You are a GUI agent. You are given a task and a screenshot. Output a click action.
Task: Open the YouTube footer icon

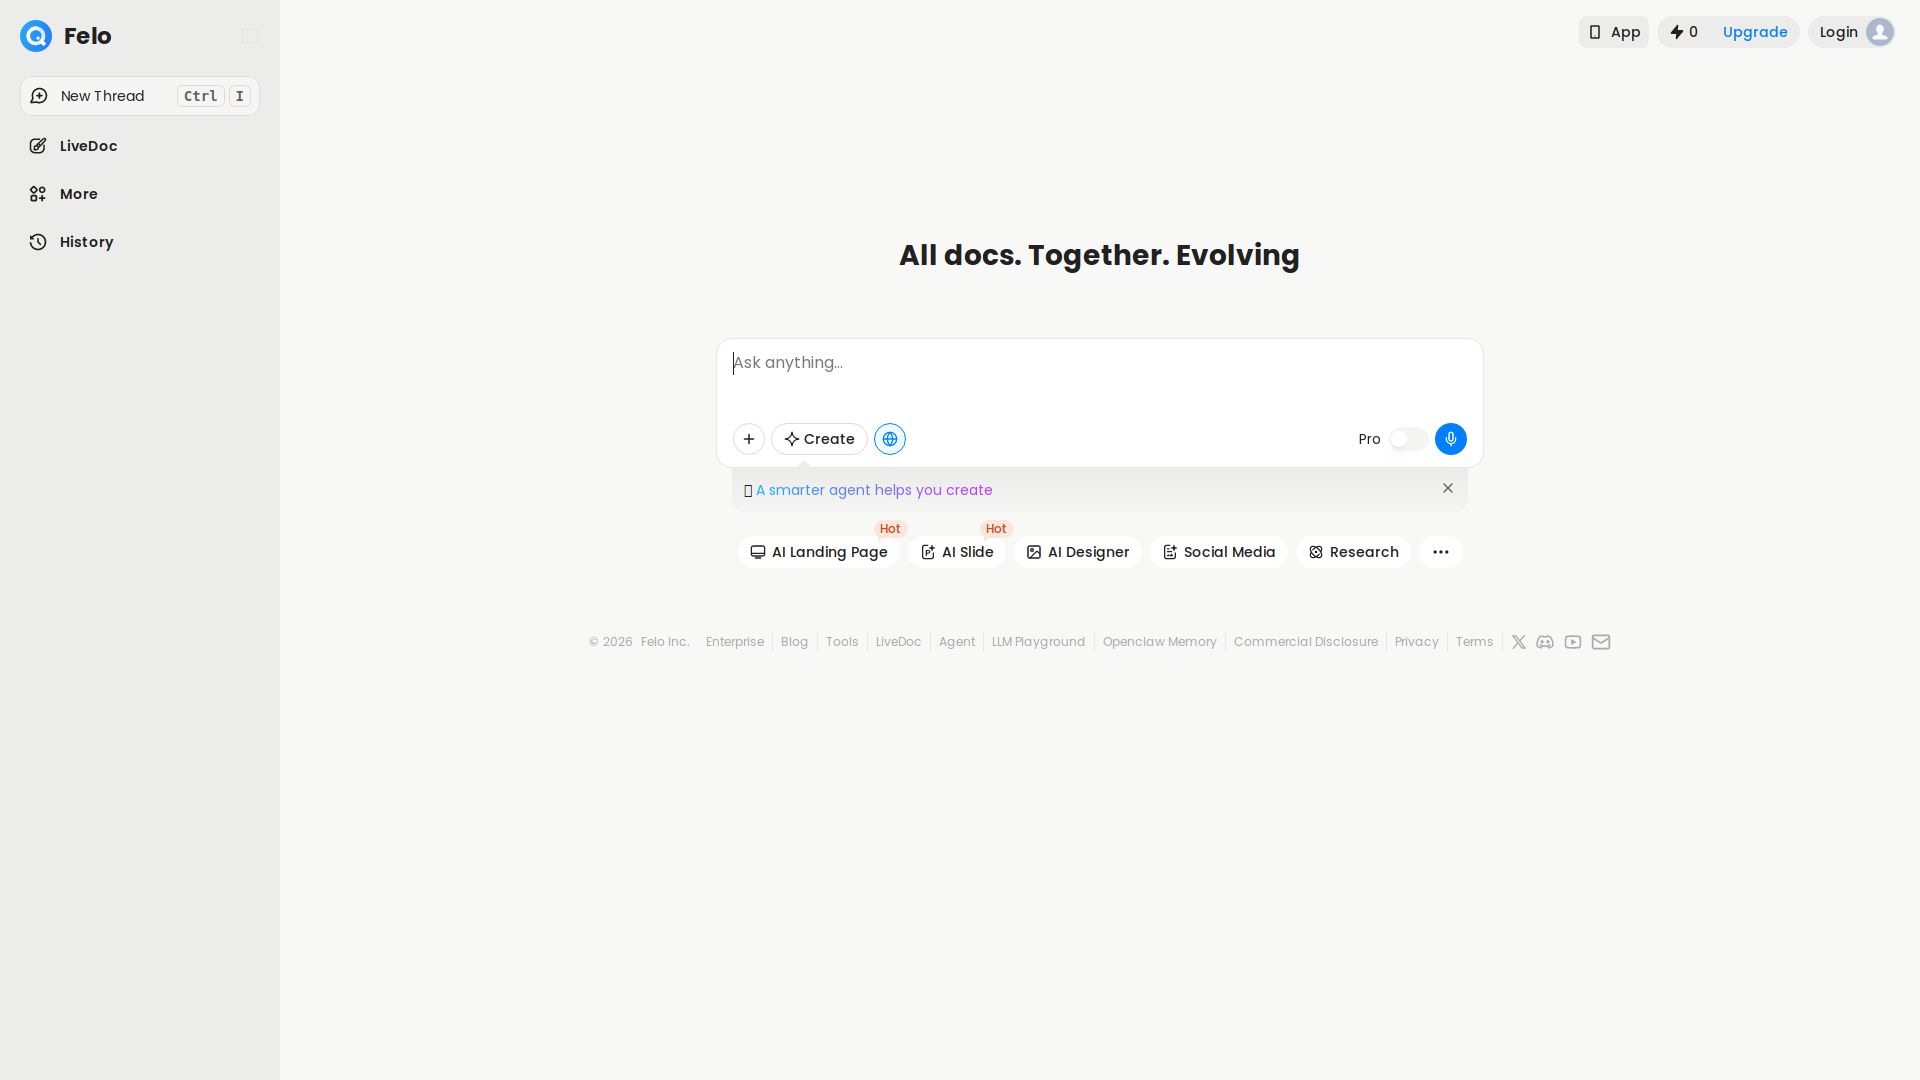[1573, 642]
